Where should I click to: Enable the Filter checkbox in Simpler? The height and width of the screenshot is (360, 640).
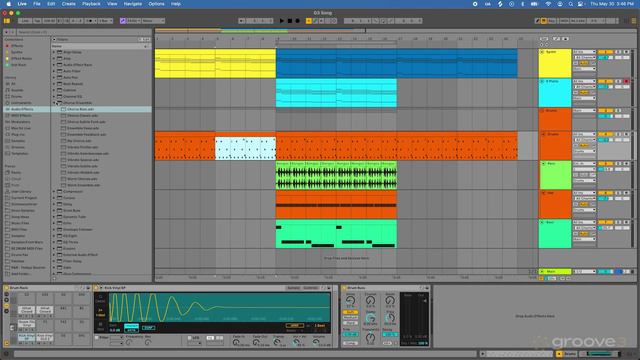pos(97,338)
